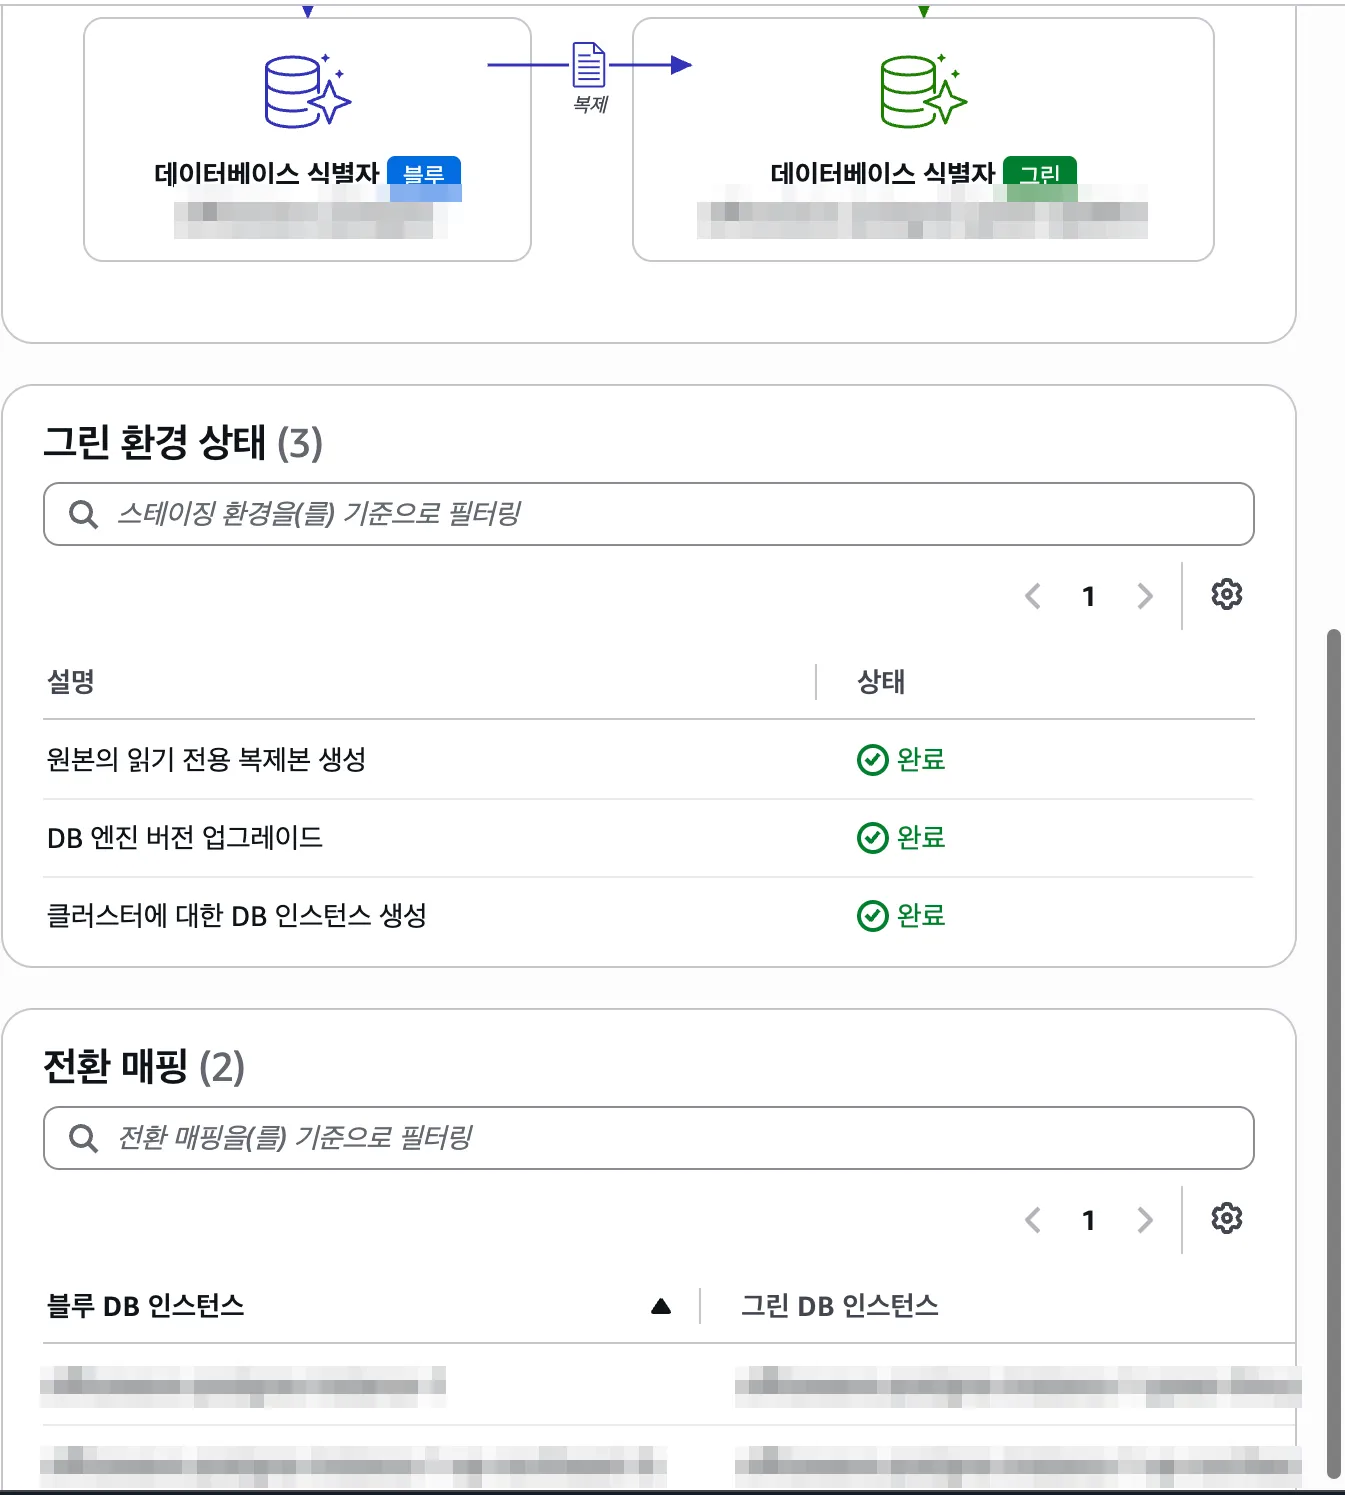Image resolution: width=1345 pixels, height=1495 pixels.
Task: Click the 블루 DB 인스턴스 column header text
Action: pyautogui.click(x=146, y=1306)
